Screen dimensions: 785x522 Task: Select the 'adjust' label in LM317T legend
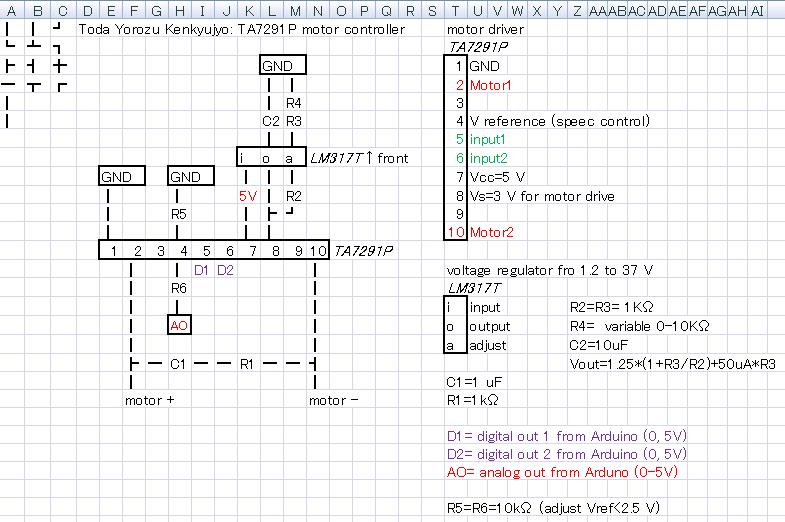[x=487, y=345]
